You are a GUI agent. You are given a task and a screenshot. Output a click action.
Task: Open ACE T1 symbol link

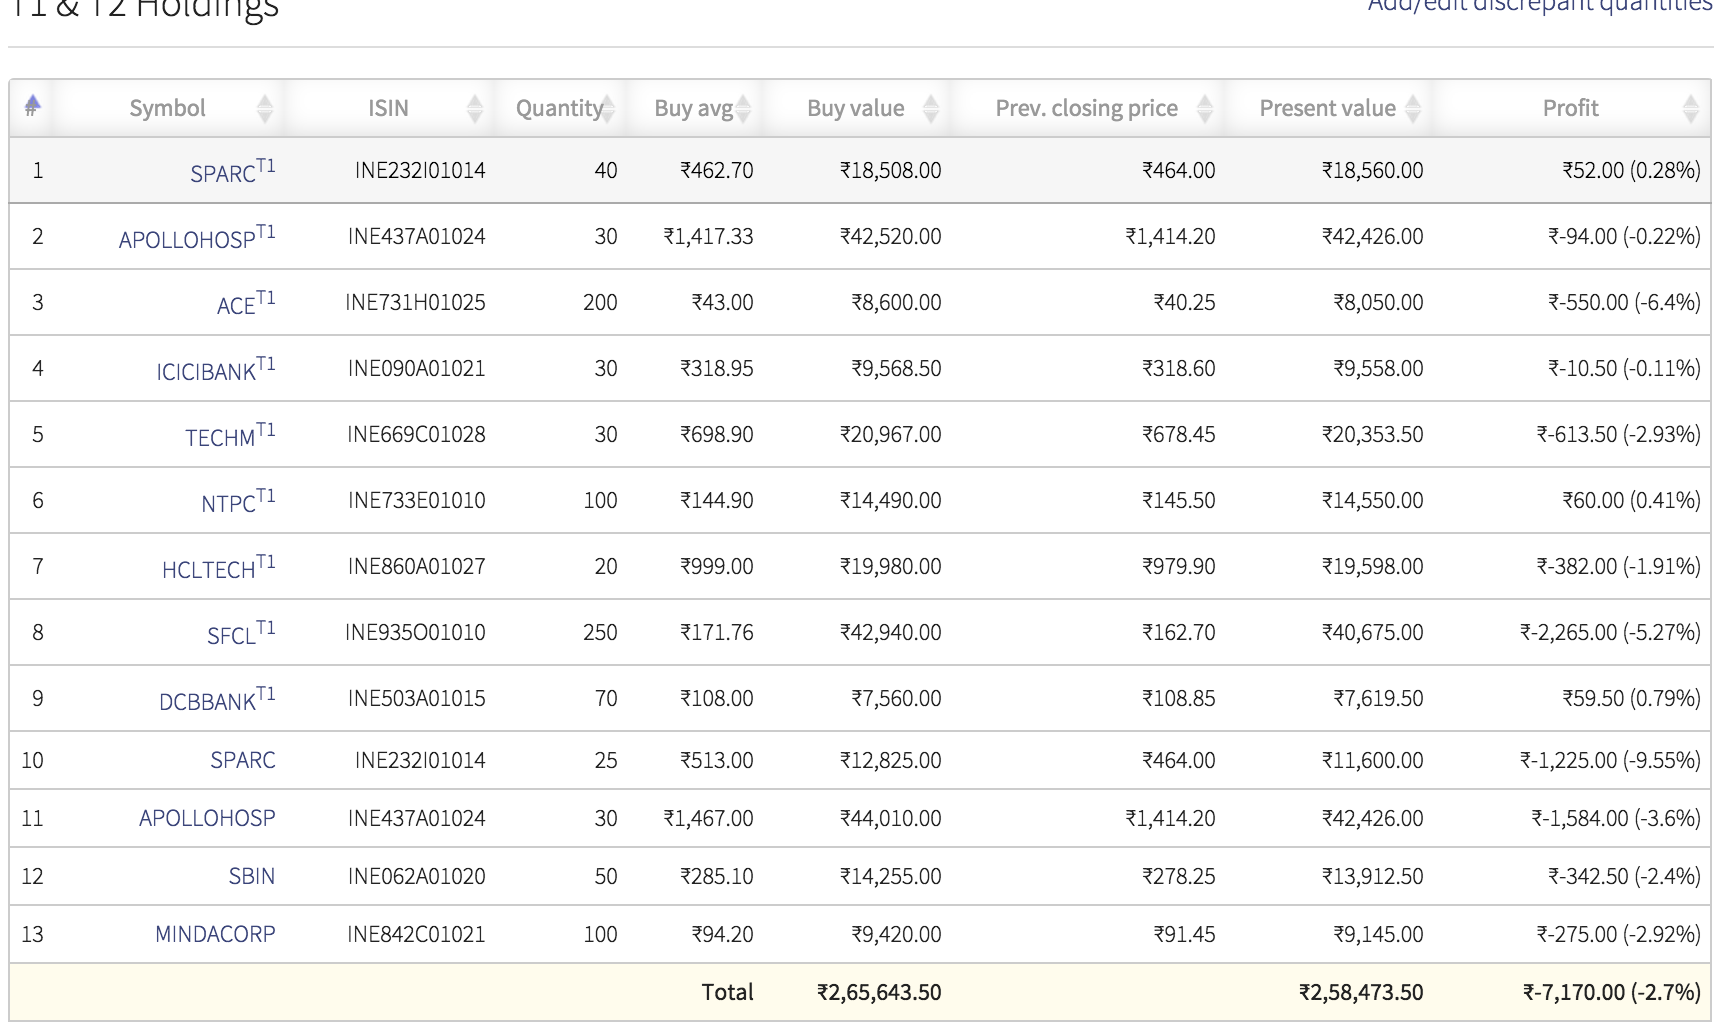245,303
